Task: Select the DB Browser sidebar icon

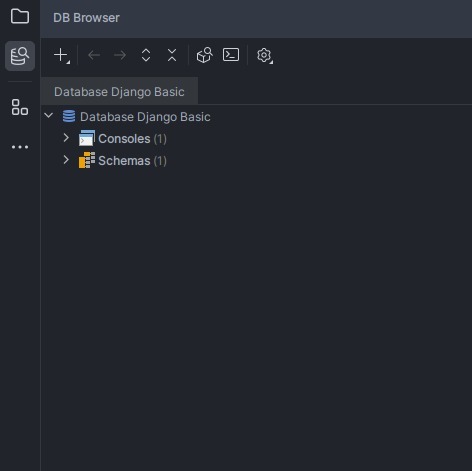Action: point(20,56)
